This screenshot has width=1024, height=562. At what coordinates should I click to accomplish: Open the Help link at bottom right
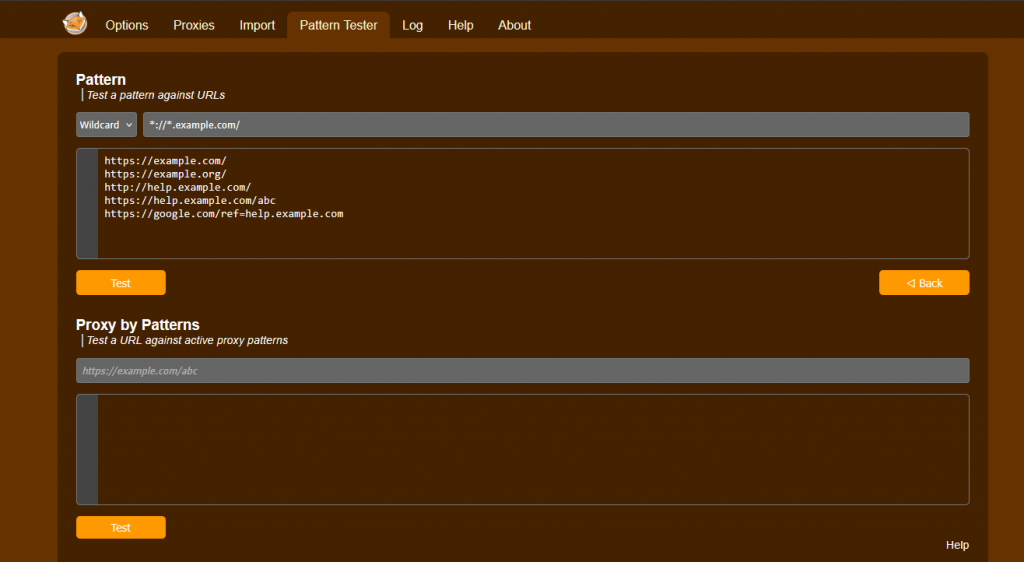[957, 545]
